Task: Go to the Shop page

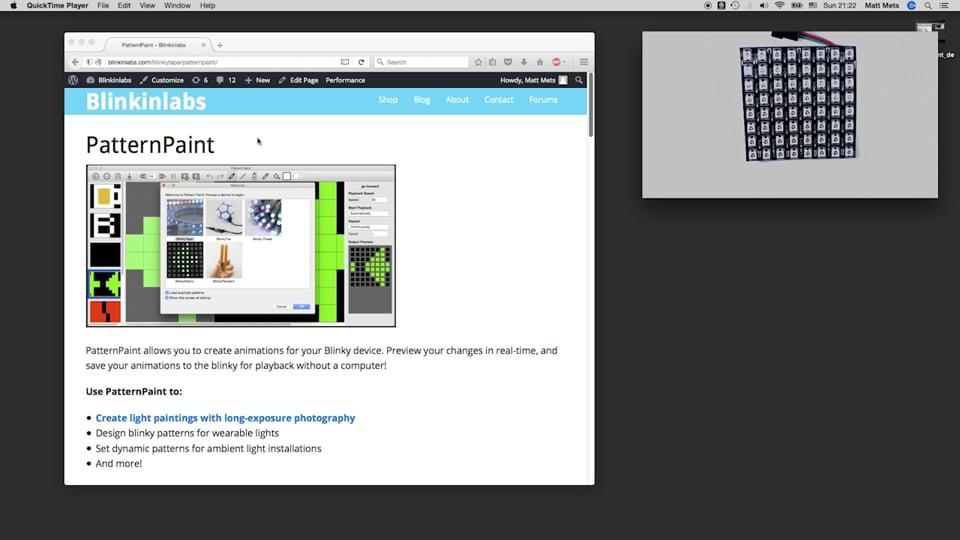Action: (x=388, y=100)
